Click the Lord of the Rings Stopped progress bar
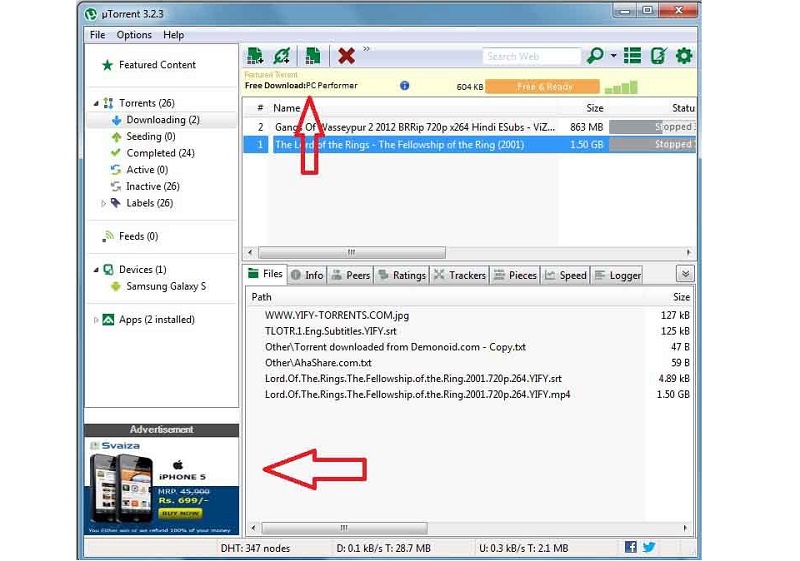Image resolution: width=800 pixels, height=561 pixels. pos(653,145)
